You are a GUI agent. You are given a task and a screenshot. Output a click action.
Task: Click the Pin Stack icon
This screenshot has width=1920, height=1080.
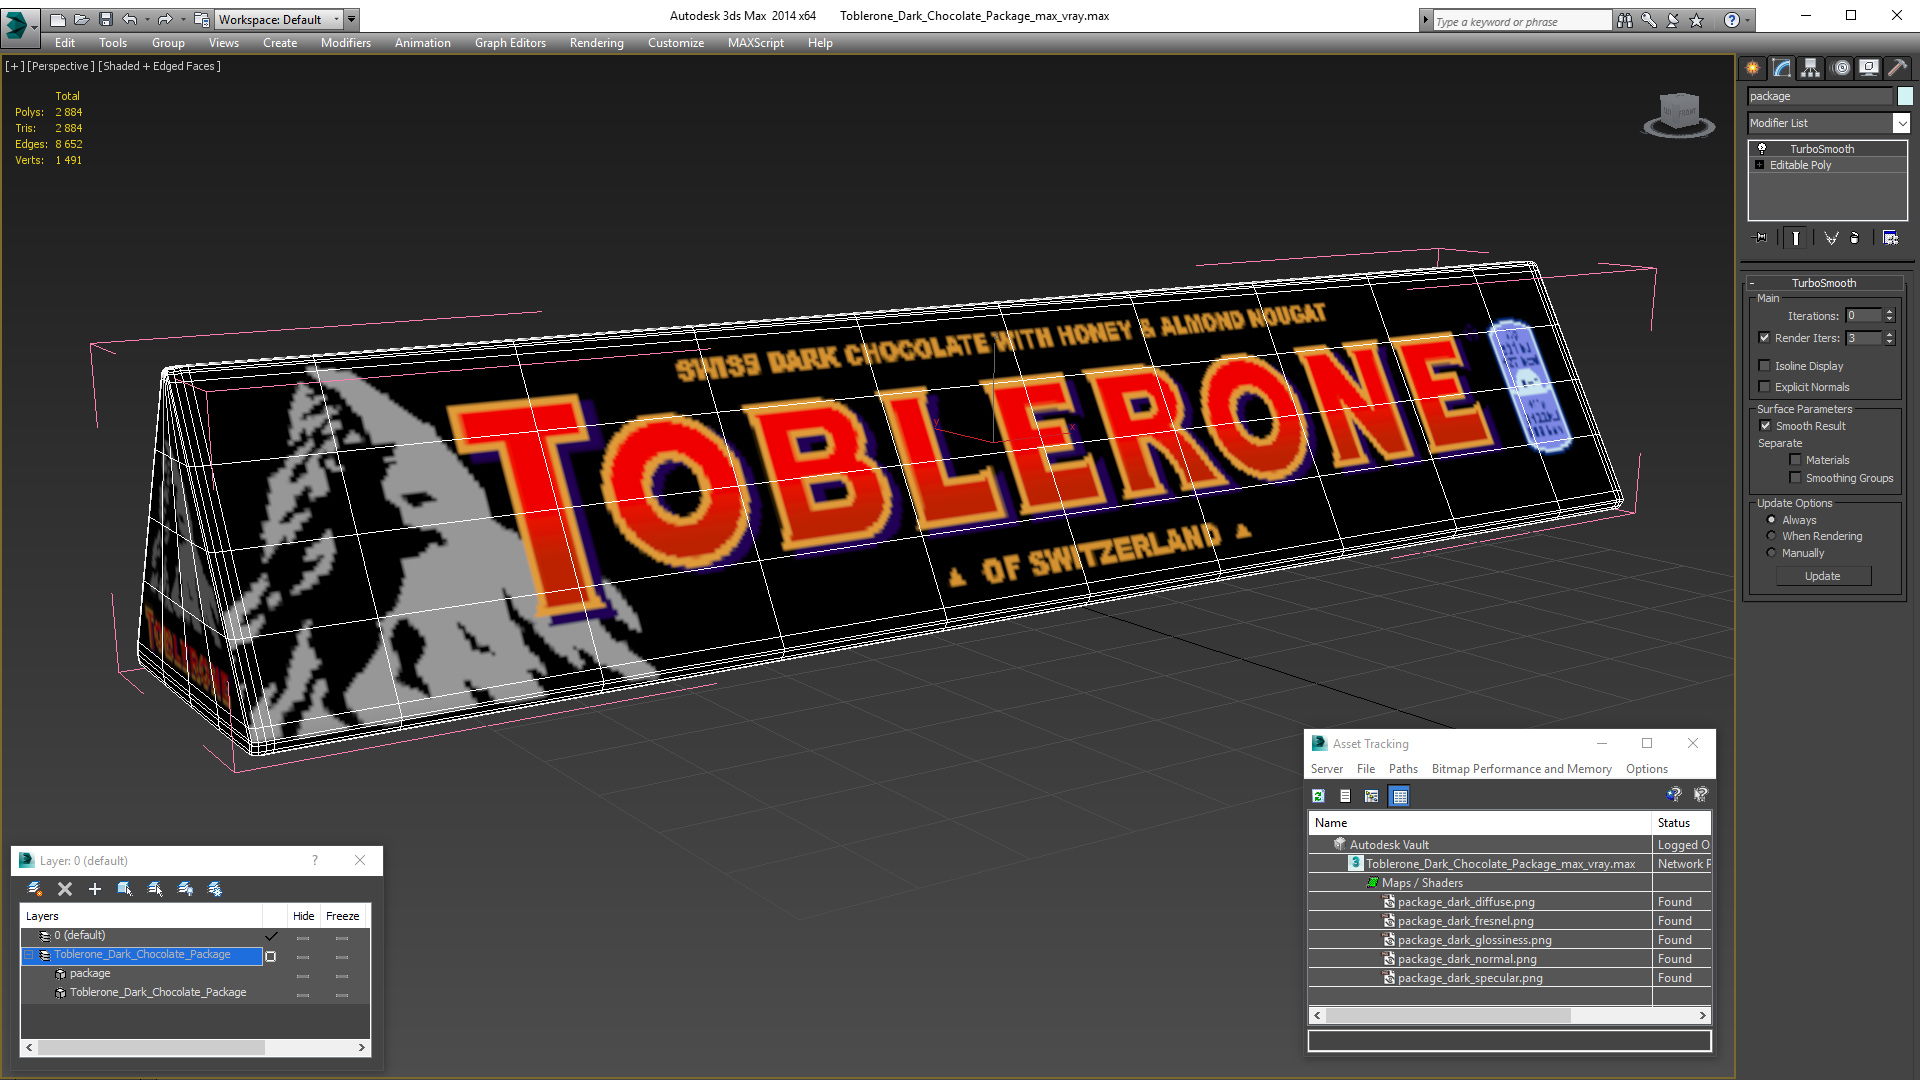1761,238
